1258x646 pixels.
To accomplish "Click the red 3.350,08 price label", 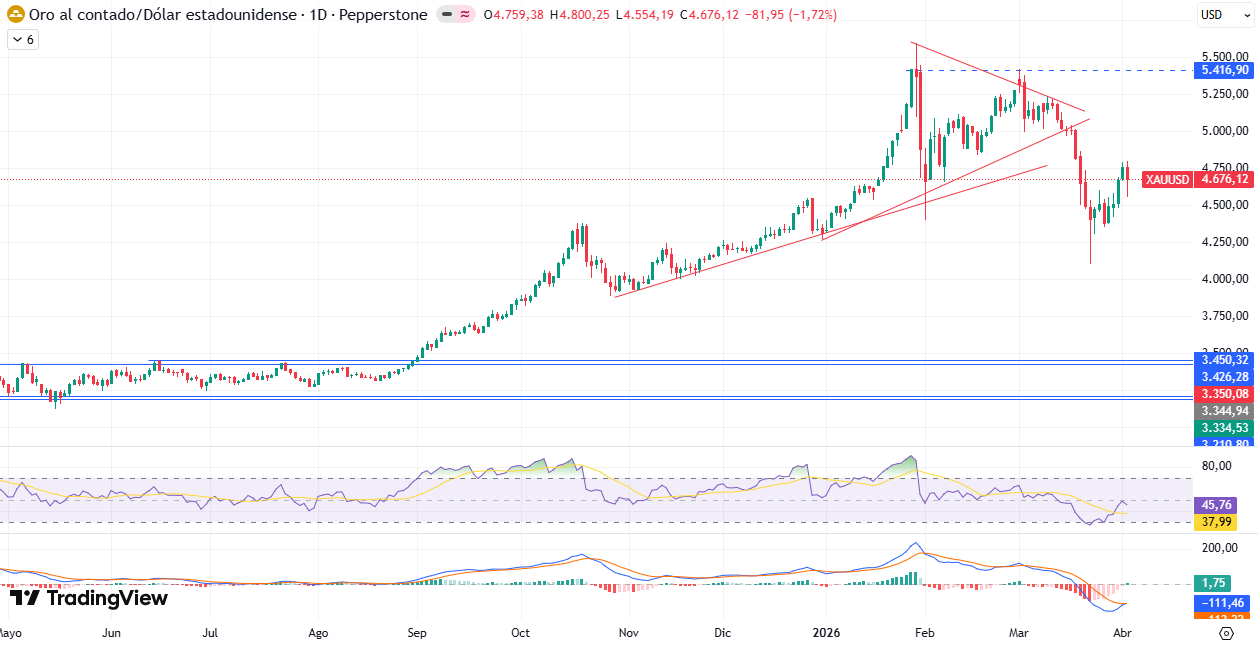I will coord(1225,394).
